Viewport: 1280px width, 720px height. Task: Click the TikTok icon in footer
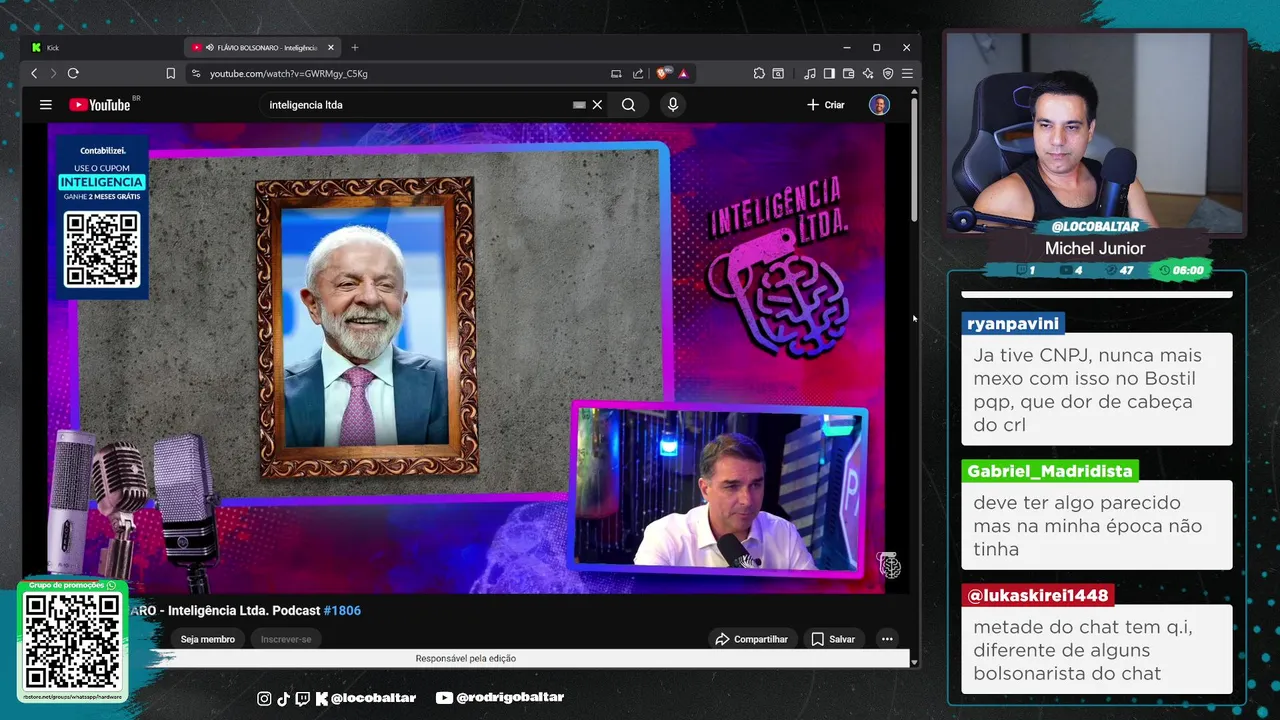coord(283,698)
